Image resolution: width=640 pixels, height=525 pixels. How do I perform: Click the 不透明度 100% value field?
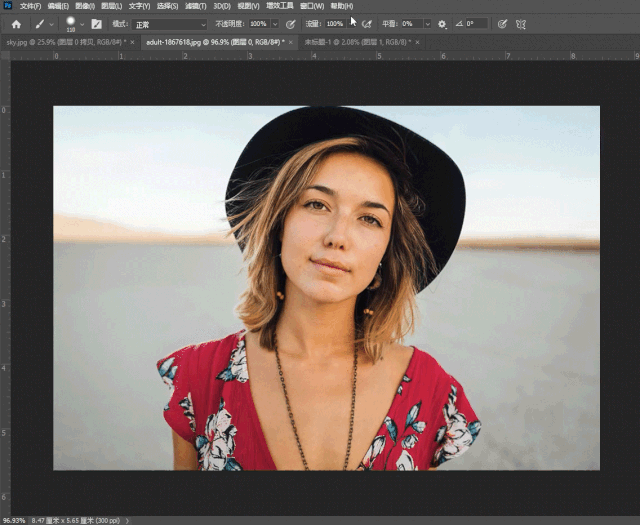click(259, 24)
